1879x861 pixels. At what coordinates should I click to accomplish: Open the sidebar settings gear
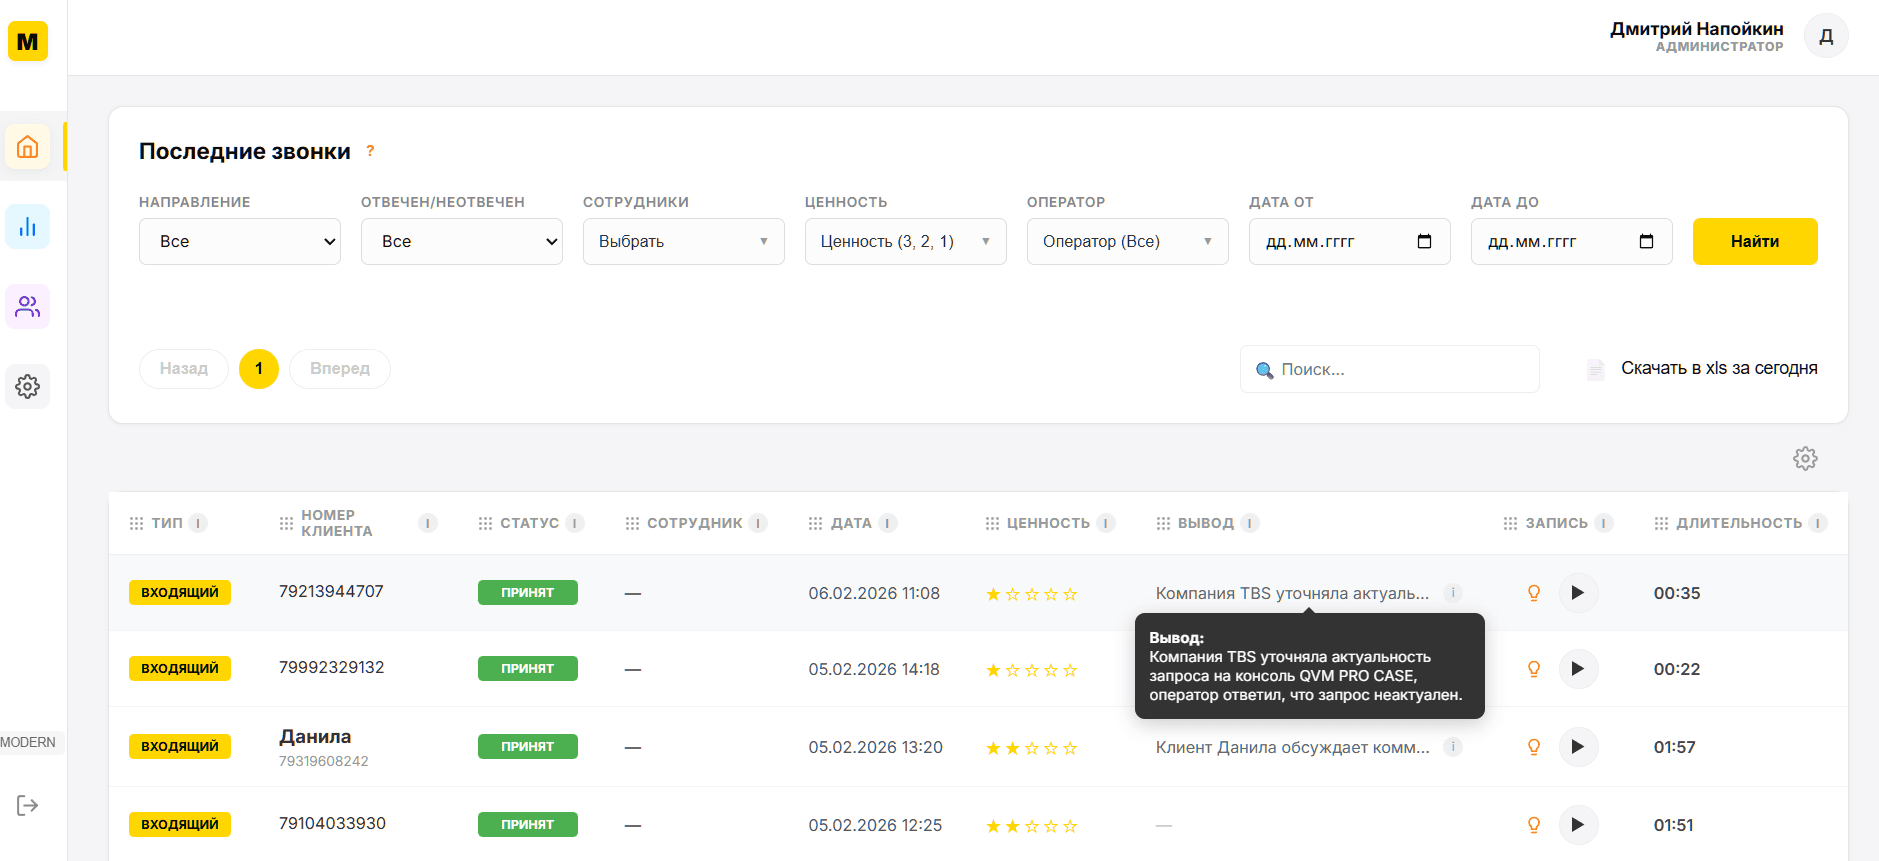click(x=28, y=387)
